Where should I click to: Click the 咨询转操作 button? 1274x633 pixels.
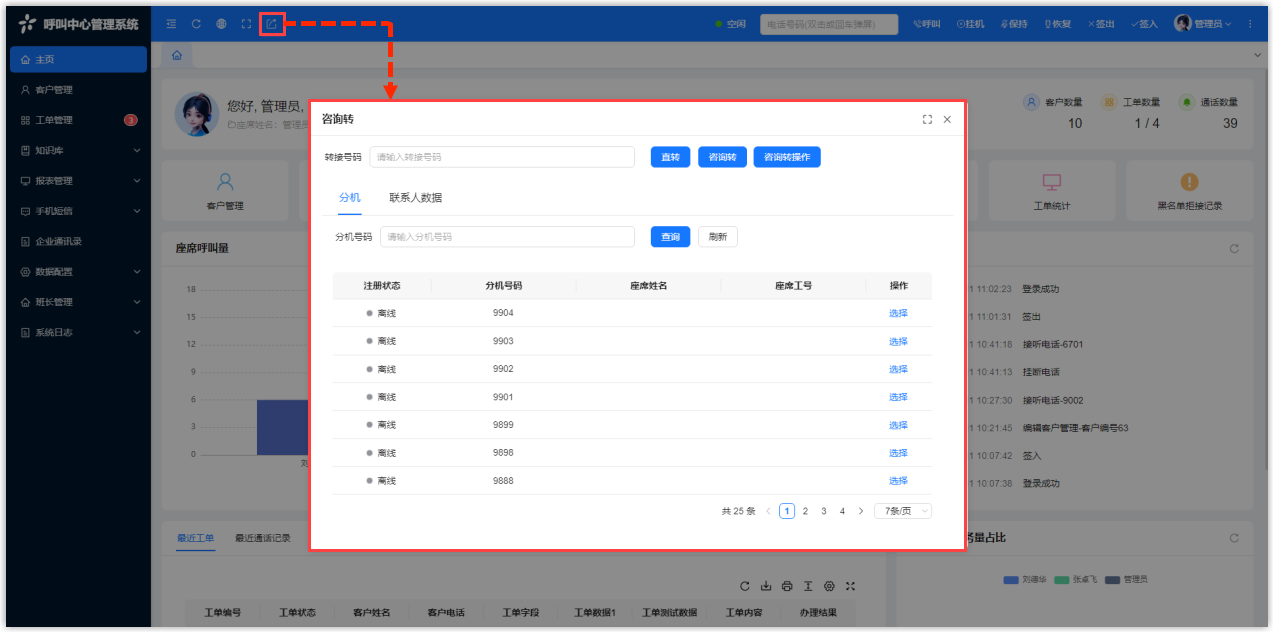[x=787, y=157]
